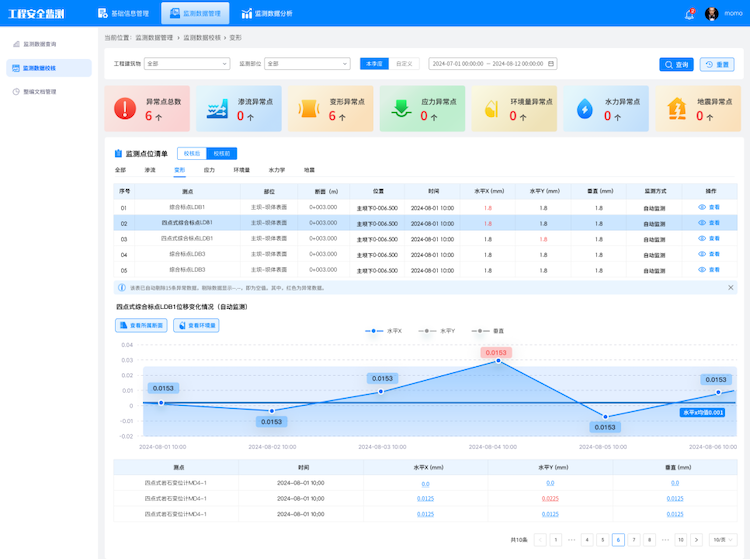Switch the time range to 自定义

coord(404,64)
